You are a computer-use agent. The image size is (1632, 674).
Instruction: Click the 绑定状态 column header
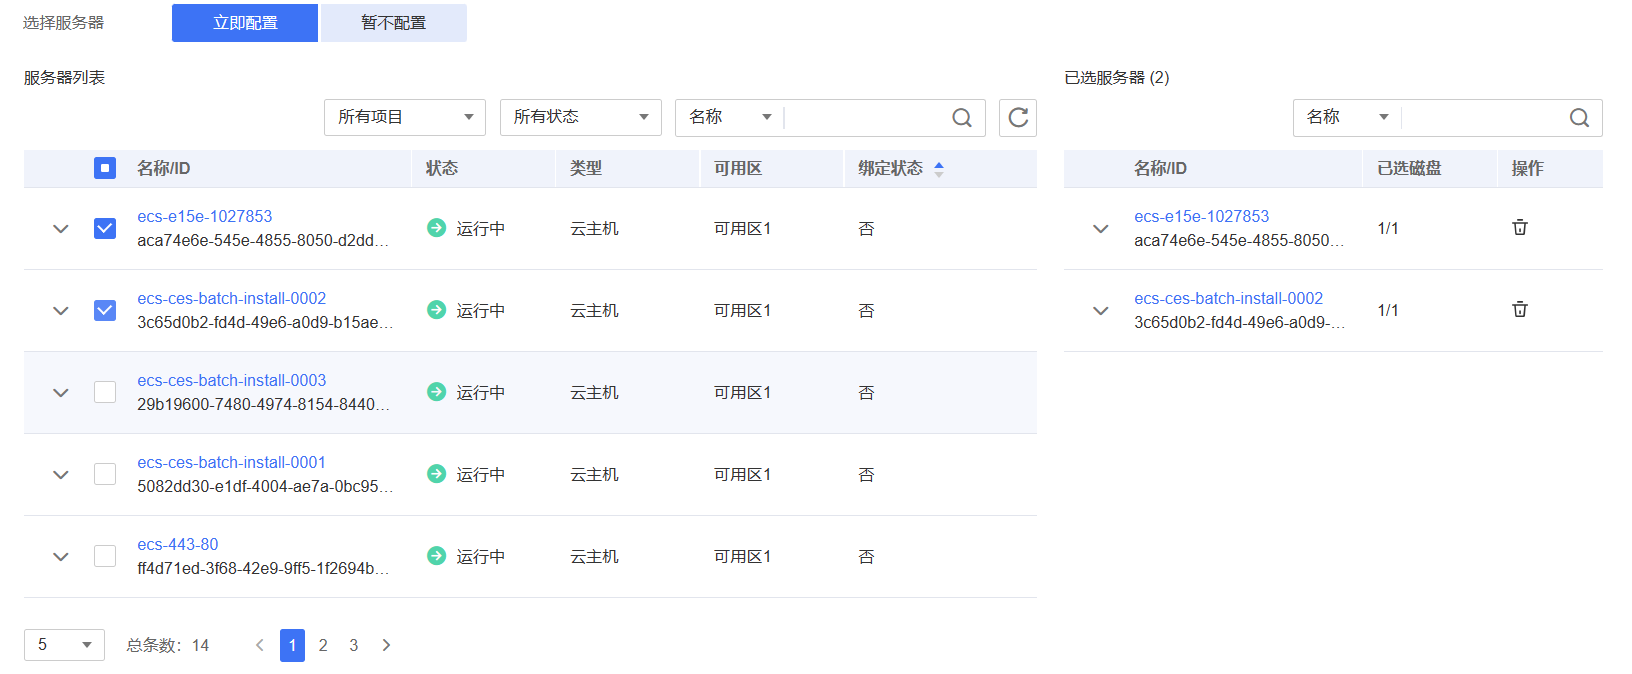coord(890,168)
